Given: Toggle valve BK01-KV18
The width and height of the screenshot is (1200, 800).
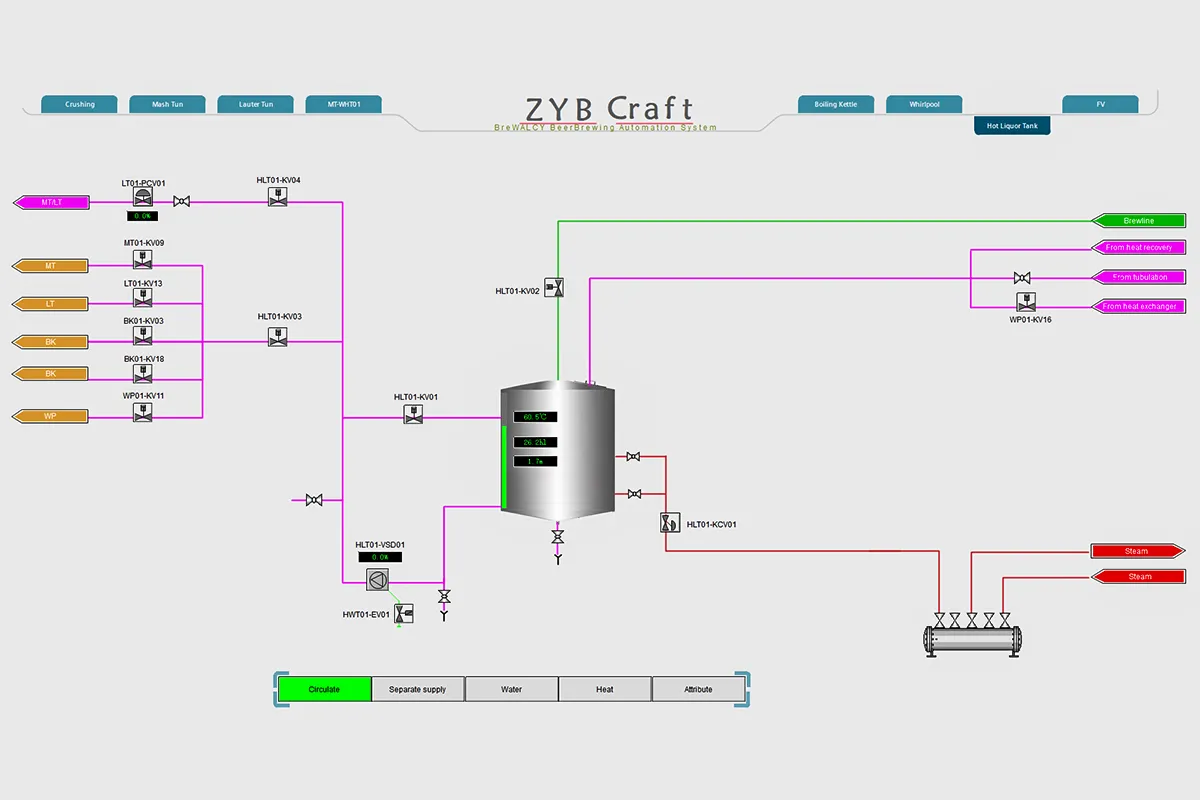Looking at the screenshot, I should click(143, 373).
